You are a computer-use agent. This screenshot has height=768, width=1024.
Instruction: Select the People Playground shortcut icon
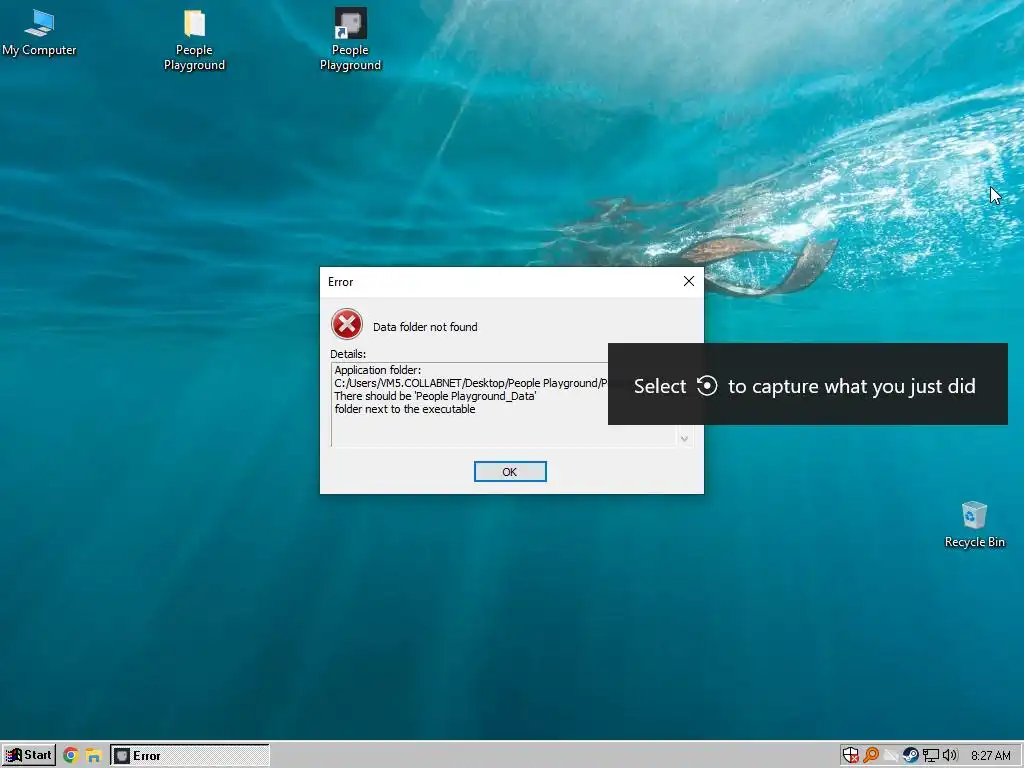(x=350, y=40)
